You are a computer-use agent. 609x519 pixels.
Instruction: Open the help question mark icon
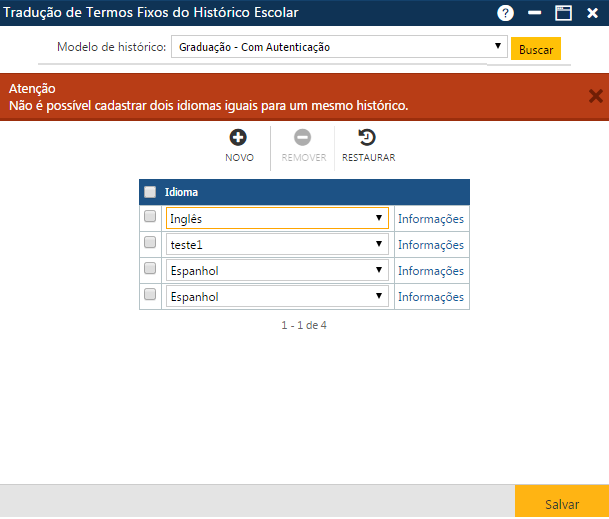coord(506,13)
